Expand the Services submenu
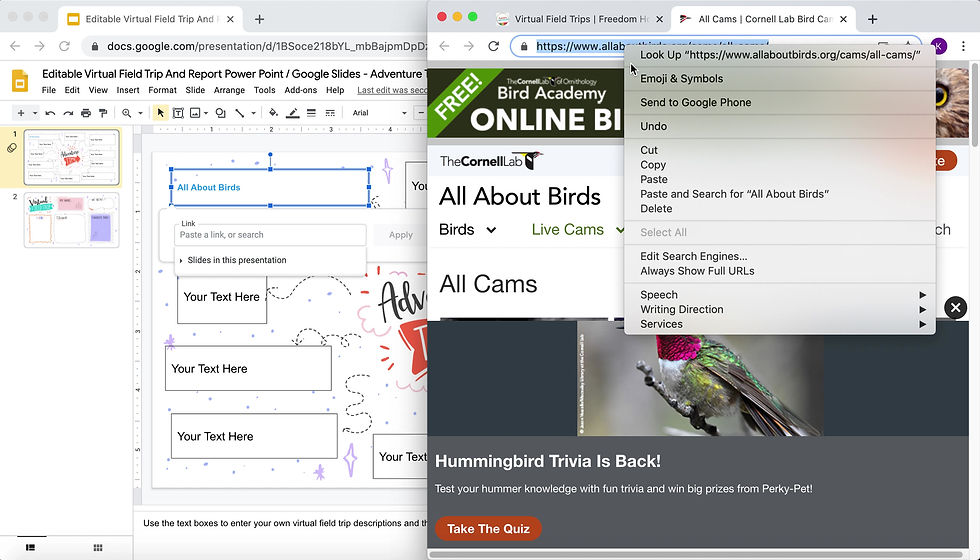This screenshot has height=560, width=980. point(779,324)
